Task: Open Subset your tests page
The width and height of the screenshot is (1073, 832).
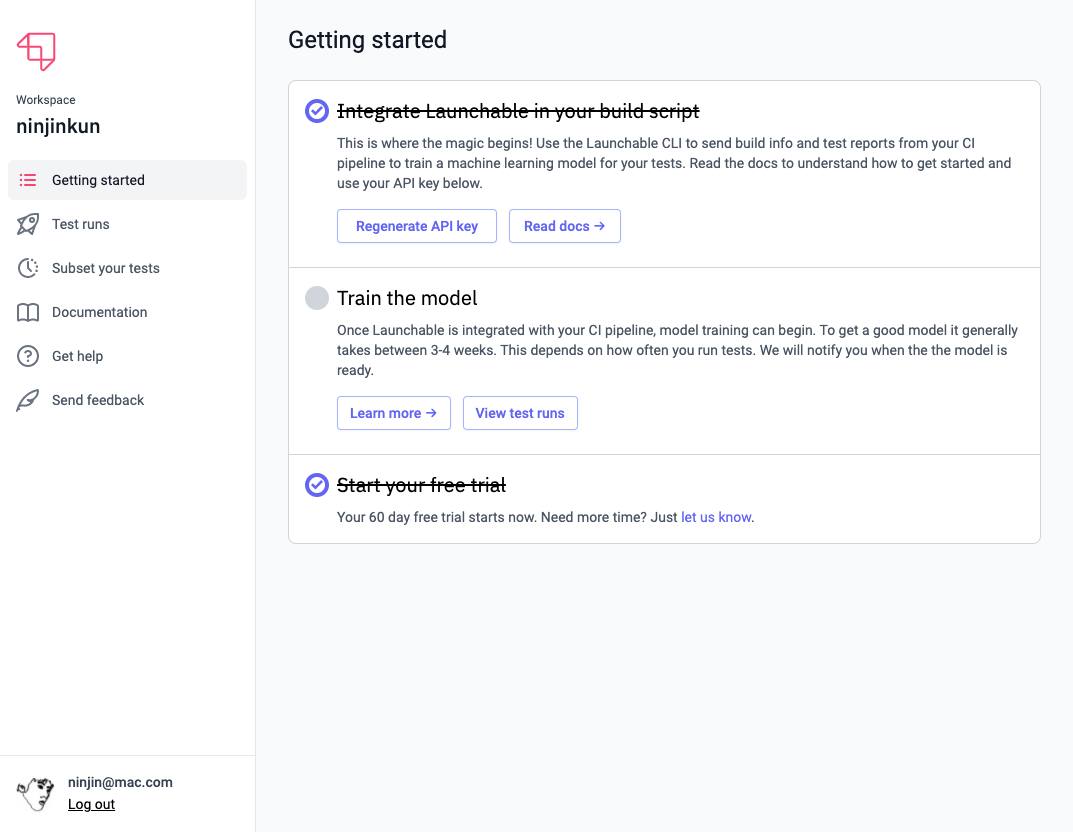Action: point(127,268)
